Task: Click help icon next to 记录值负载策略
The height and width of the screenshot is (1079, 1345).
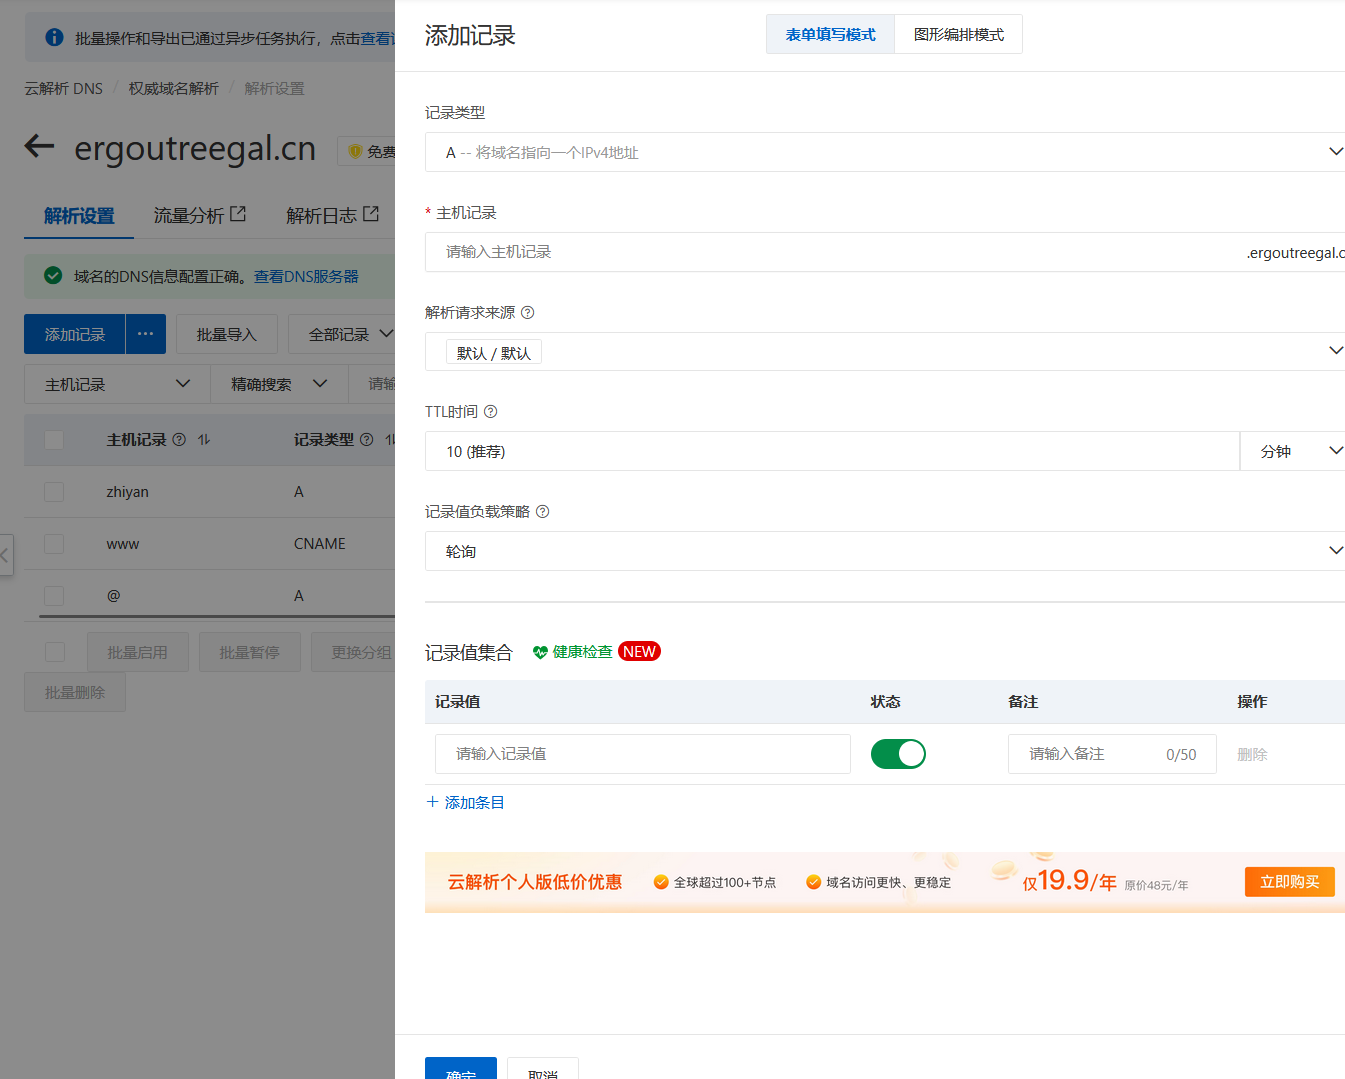Action: (x=543, y=512)
